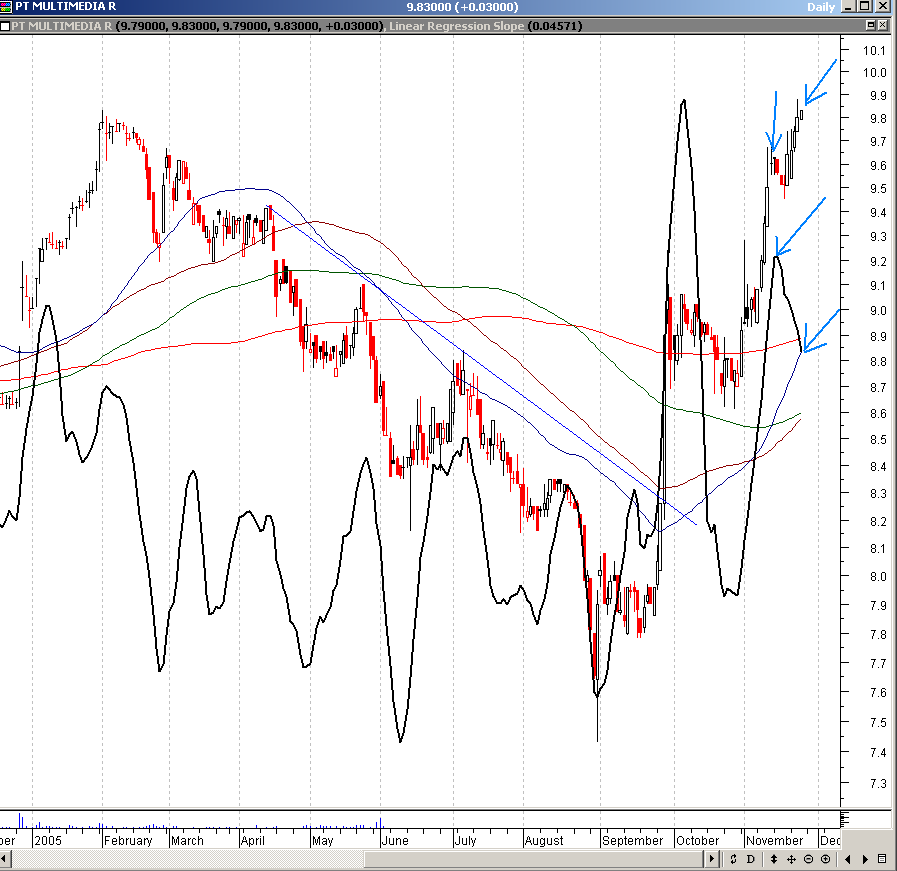Viewport: 897px width, 871px height.
Task: Zoom out using the minus magnifier icon
Action: pyautogui.click(x=808, y=858)
